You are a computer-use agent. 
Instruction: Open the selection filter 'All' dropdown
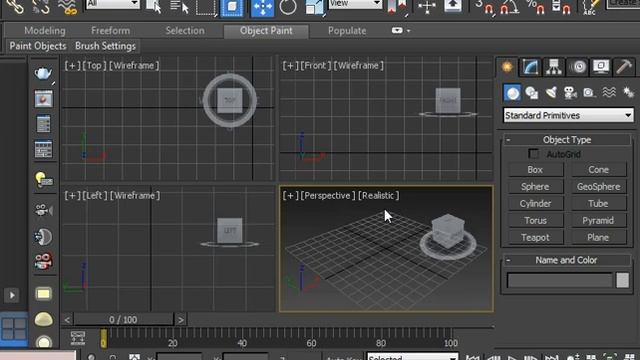coord(113,4)
